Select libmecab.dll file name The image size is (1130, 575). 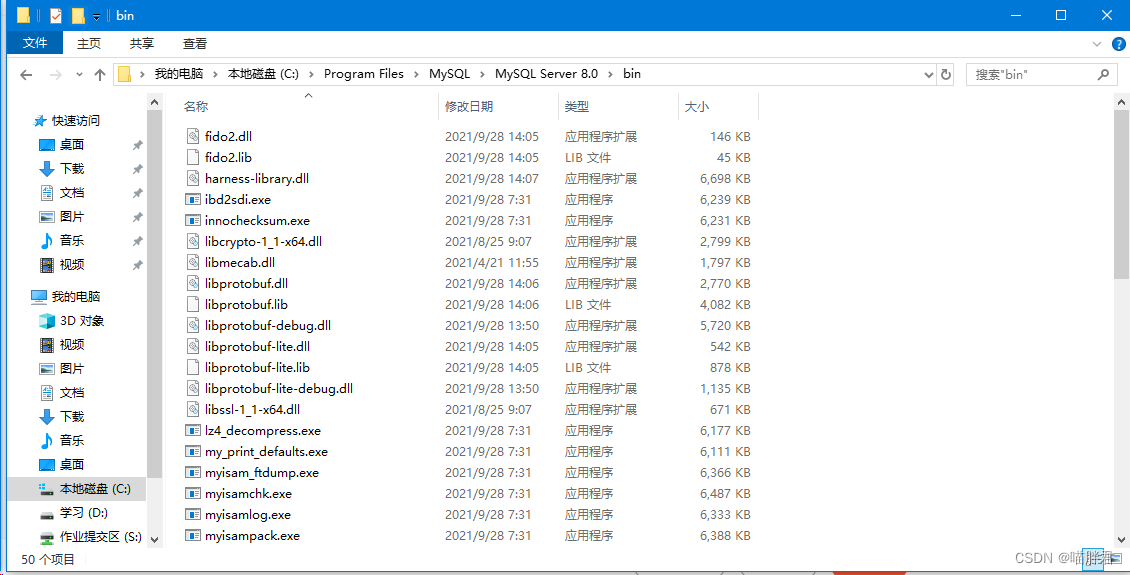[240, 262]
